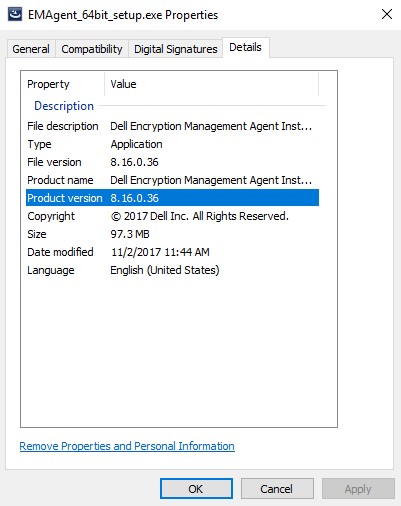This screenshot has width=401, height=506.
Task: Click the Details tab
Action: pyautogui.click(x=245, y=47)
